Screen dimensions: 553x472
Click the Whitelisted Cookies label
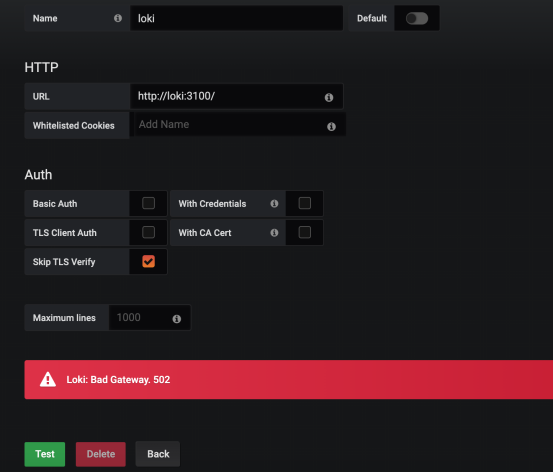73,126
